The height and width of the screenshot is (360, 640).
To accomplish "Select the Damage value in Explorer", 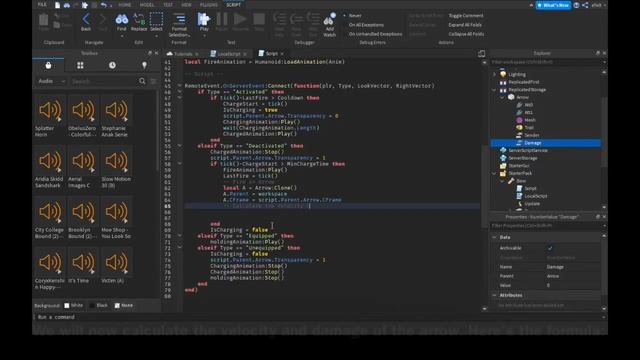I will 546,143.
